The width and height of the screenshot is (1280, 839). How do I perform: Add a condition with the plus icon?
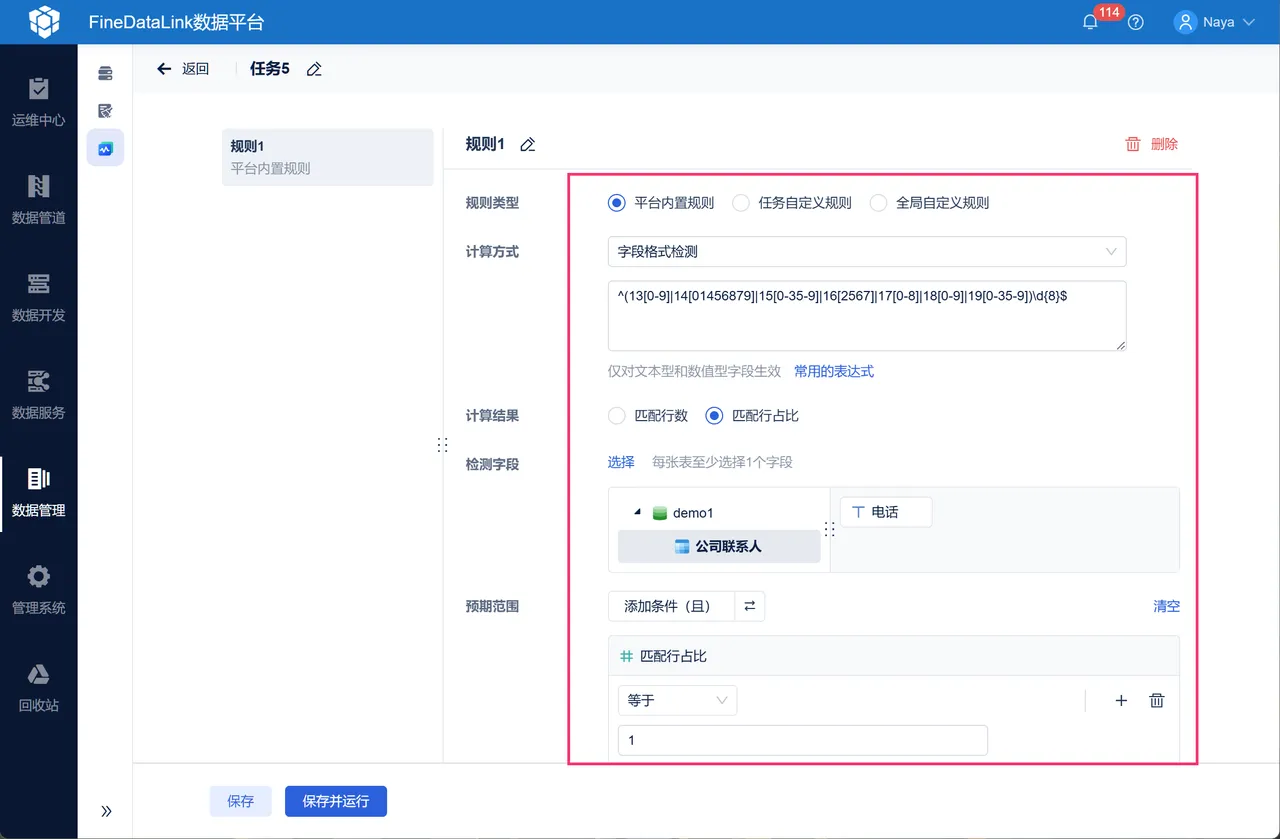(x=1121, y=700)
